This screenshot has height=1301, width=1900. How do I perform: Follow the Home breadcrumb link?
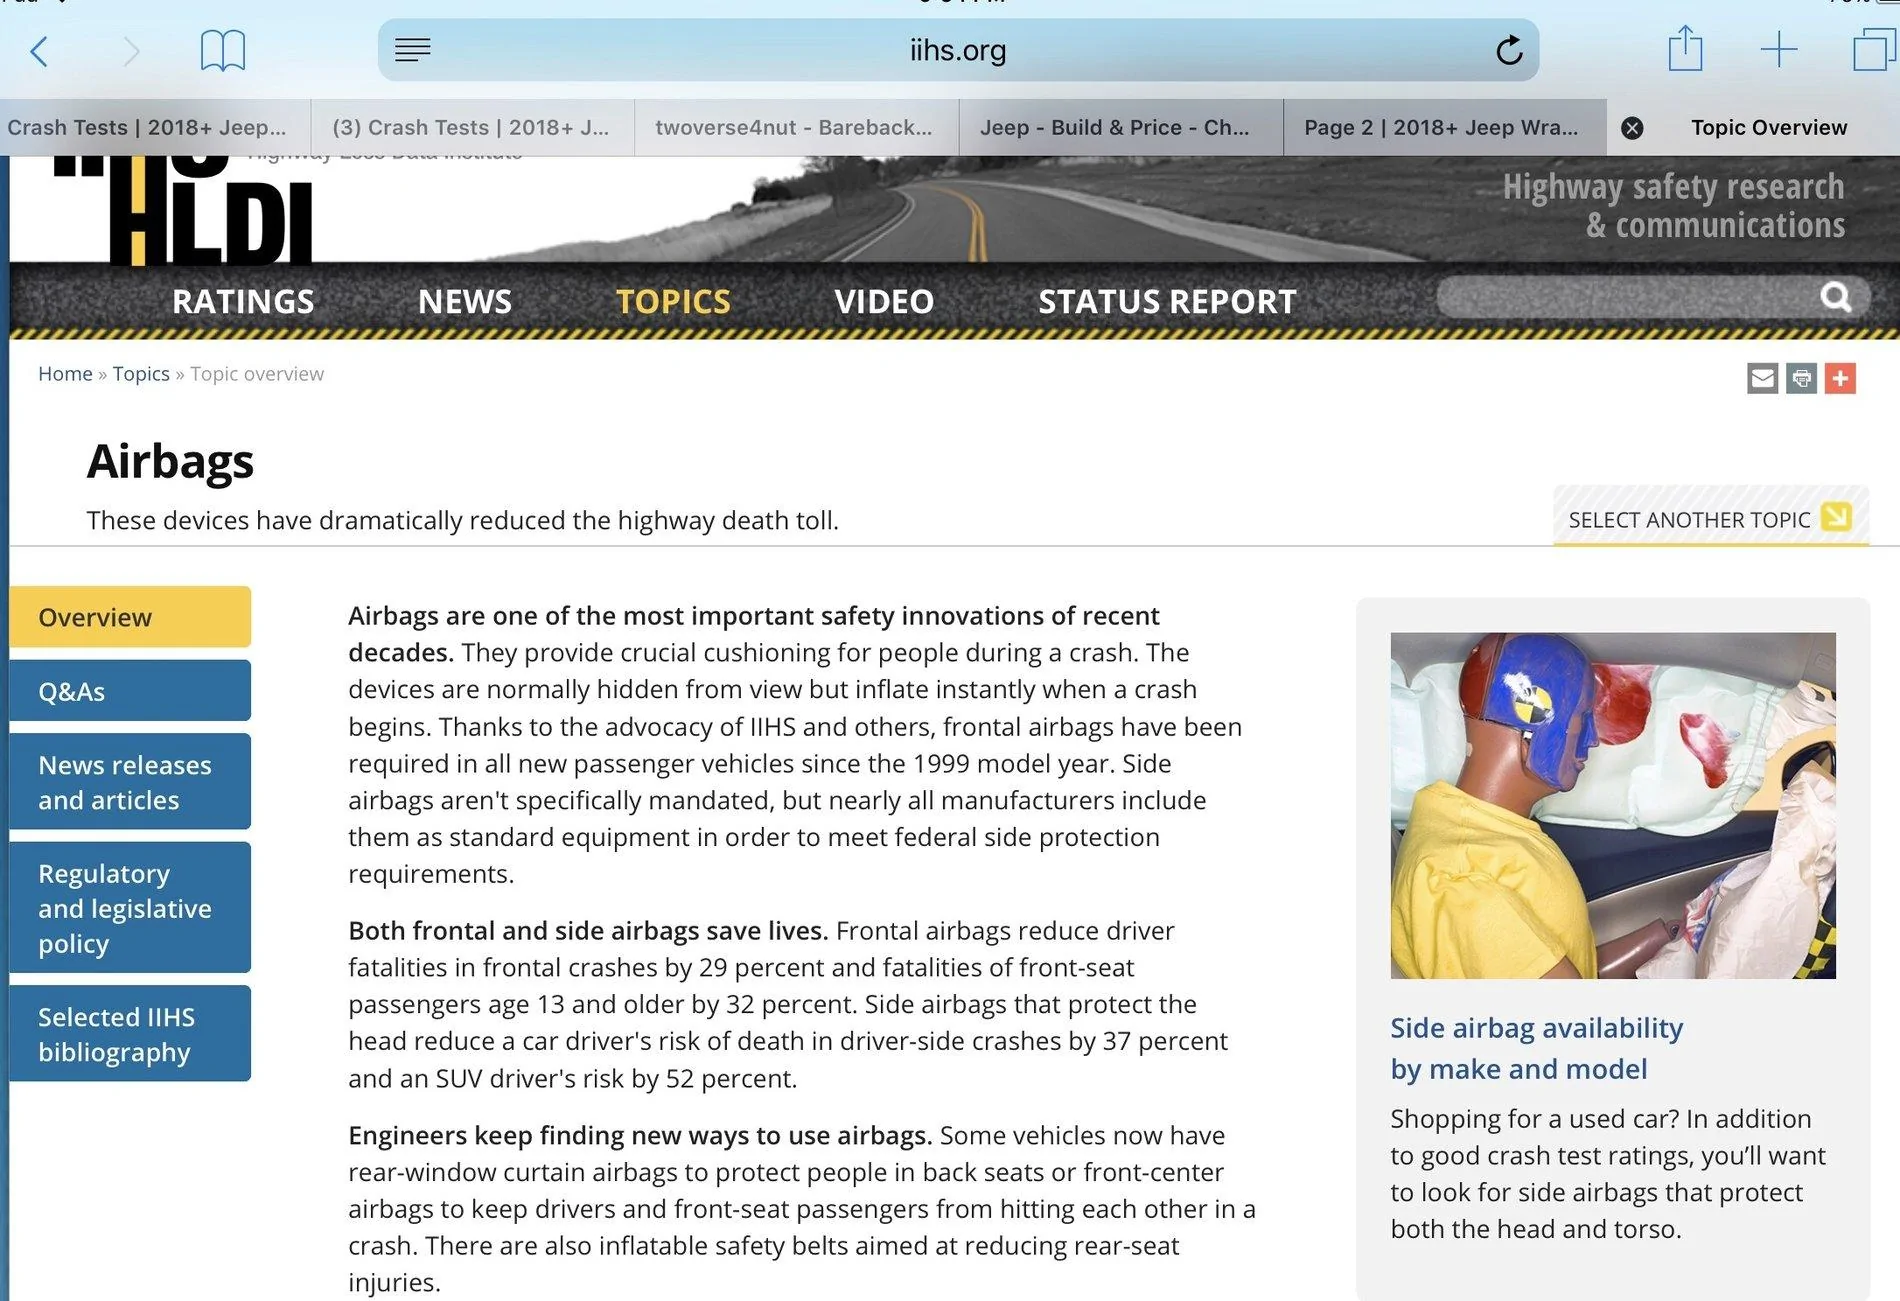[x=65, y=374]
